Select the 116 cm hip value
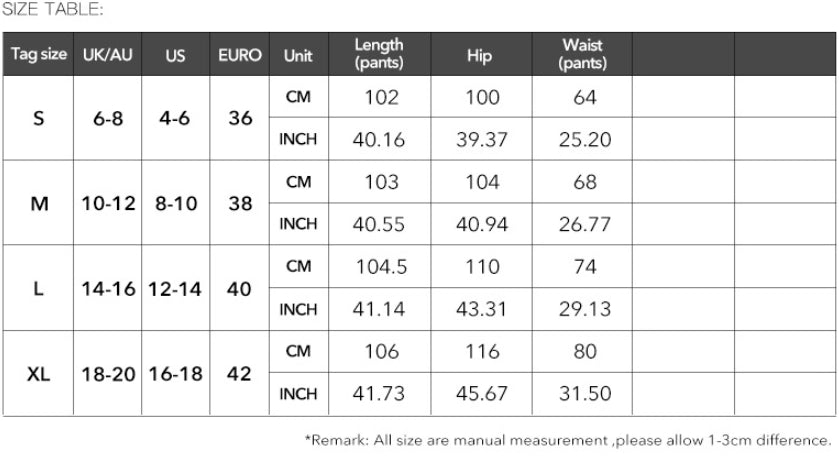839x460 pixels. coord(482,352)
